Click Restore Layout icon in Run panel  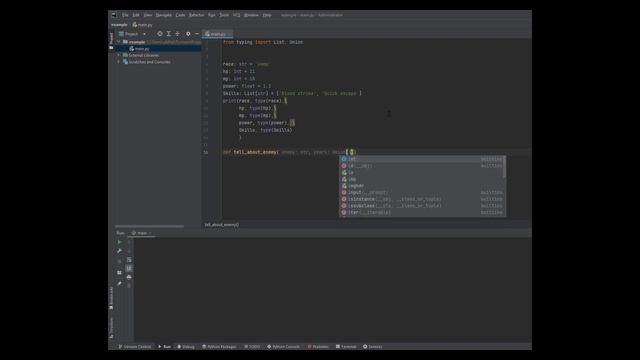(x=120, y=273)
